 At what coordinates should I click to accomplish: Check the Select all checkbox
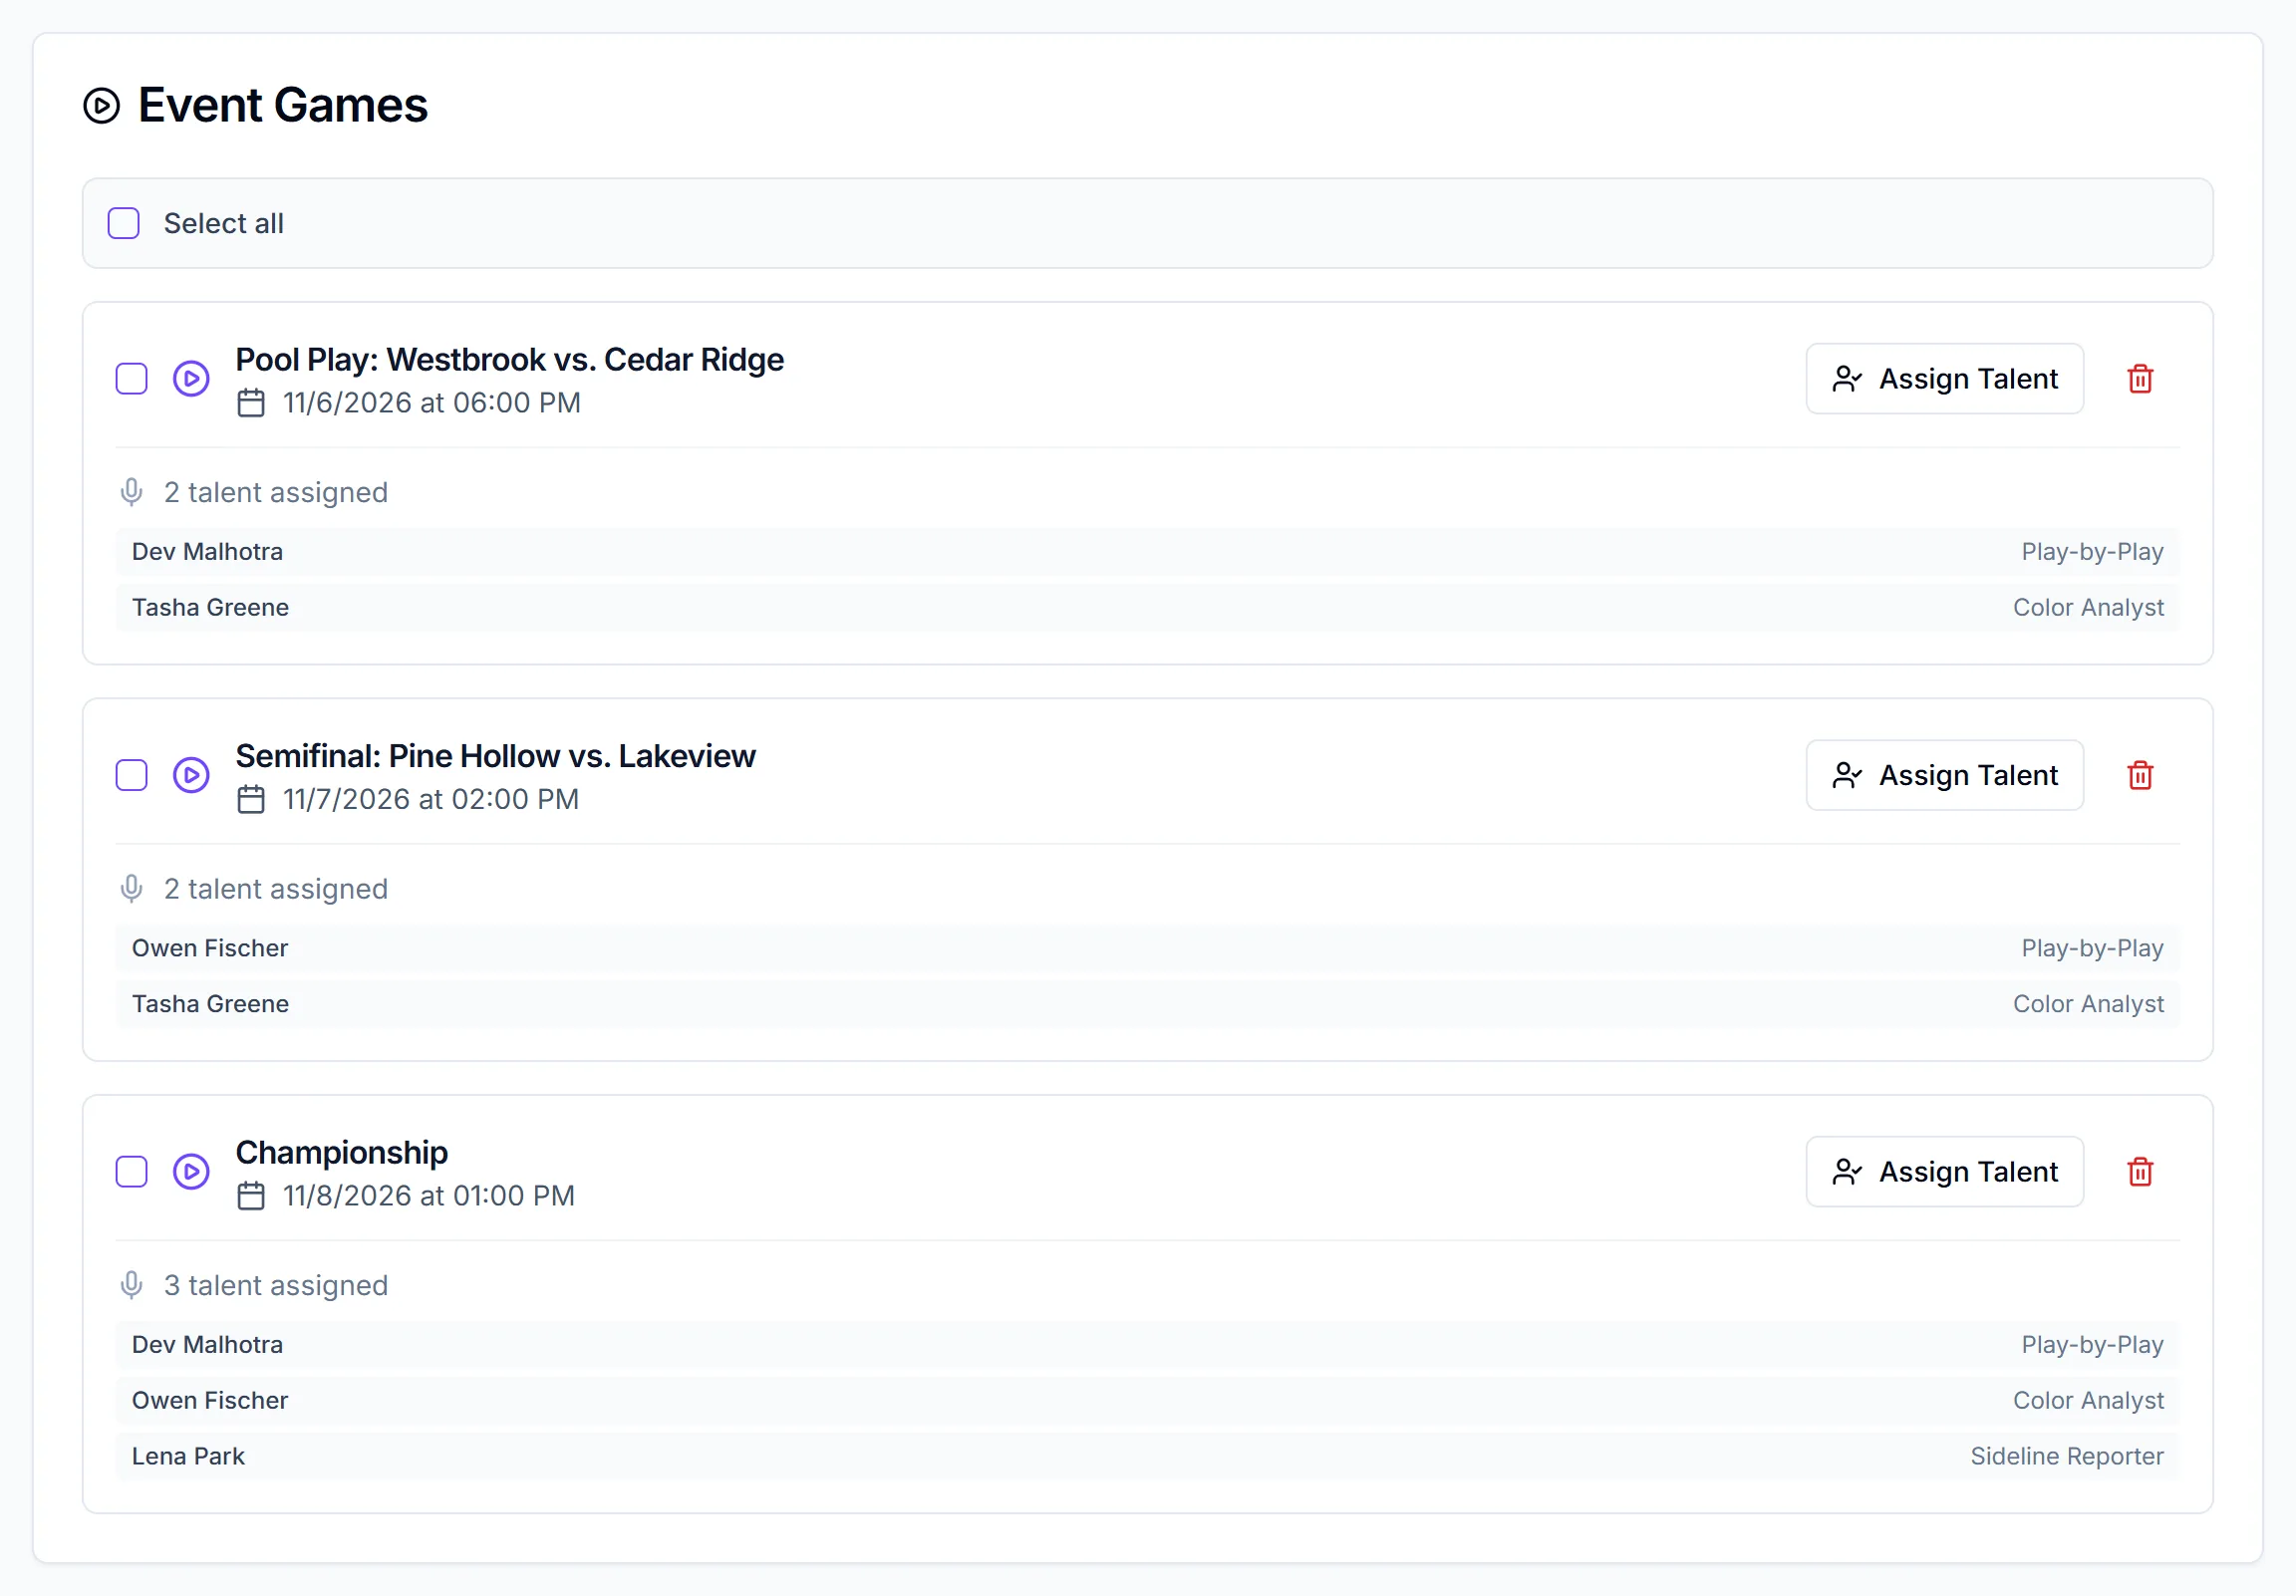(124, 223)
